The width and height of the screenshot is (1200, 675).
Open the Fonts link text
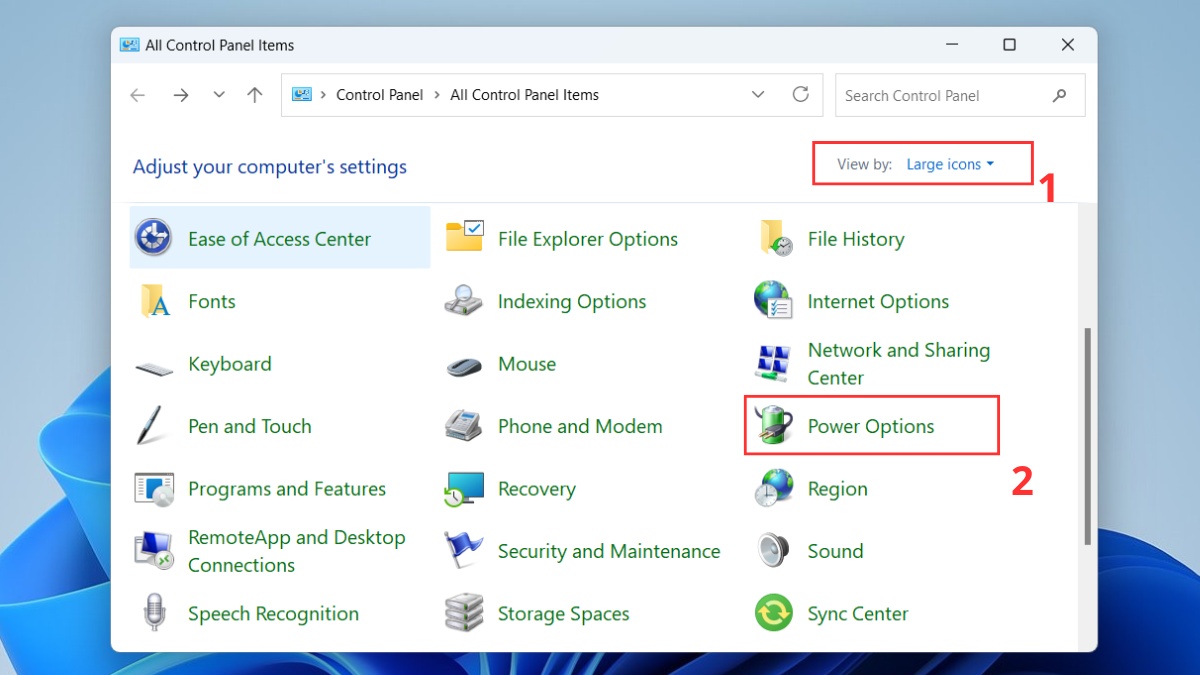coord(212,301)
